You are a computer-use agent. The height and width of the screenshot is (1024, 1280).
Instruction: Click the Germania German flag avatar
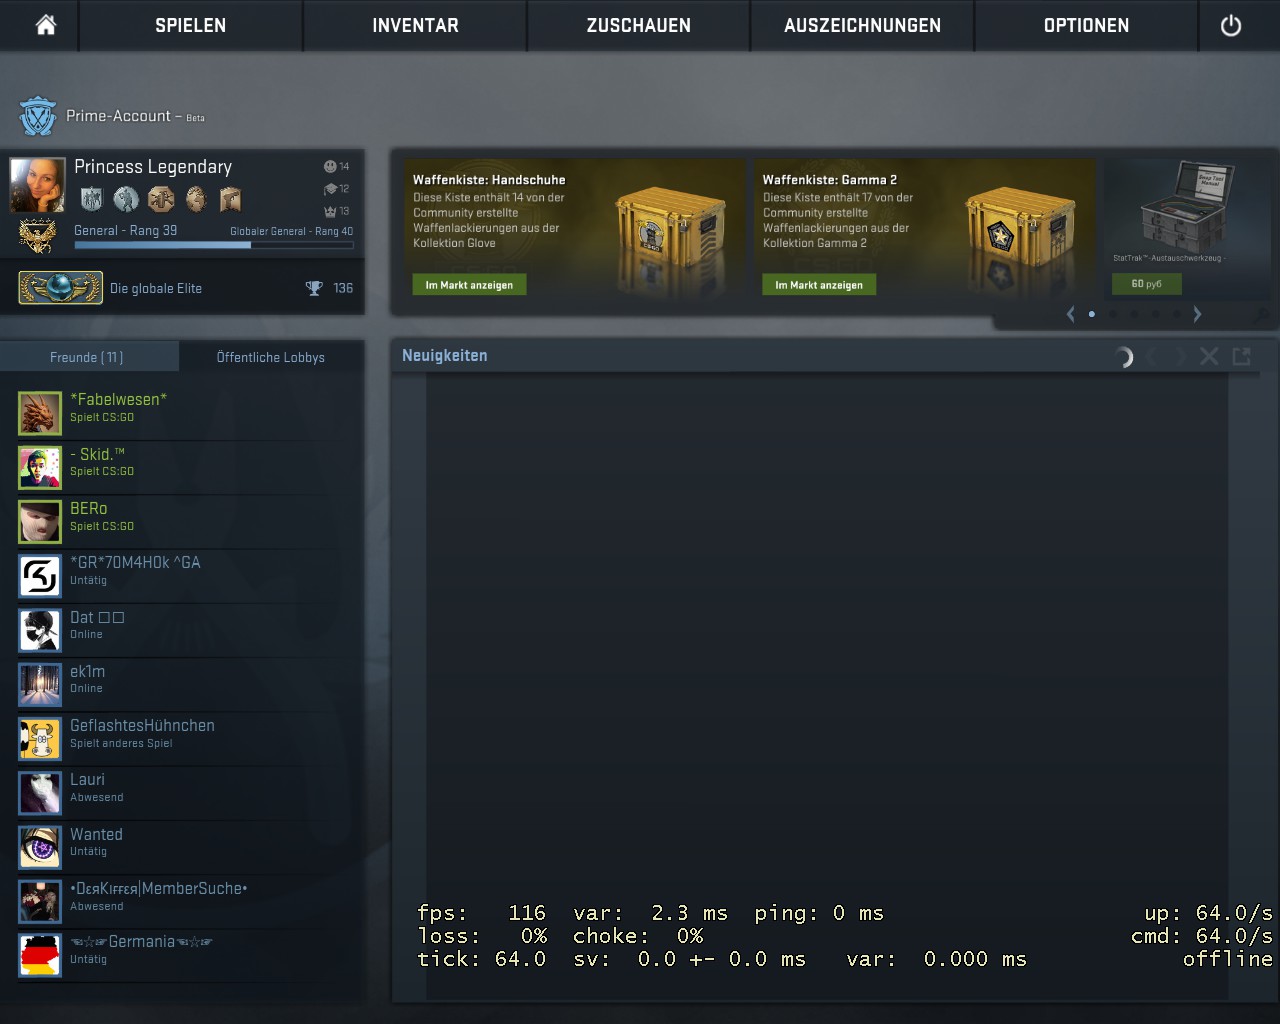(40, 955)
